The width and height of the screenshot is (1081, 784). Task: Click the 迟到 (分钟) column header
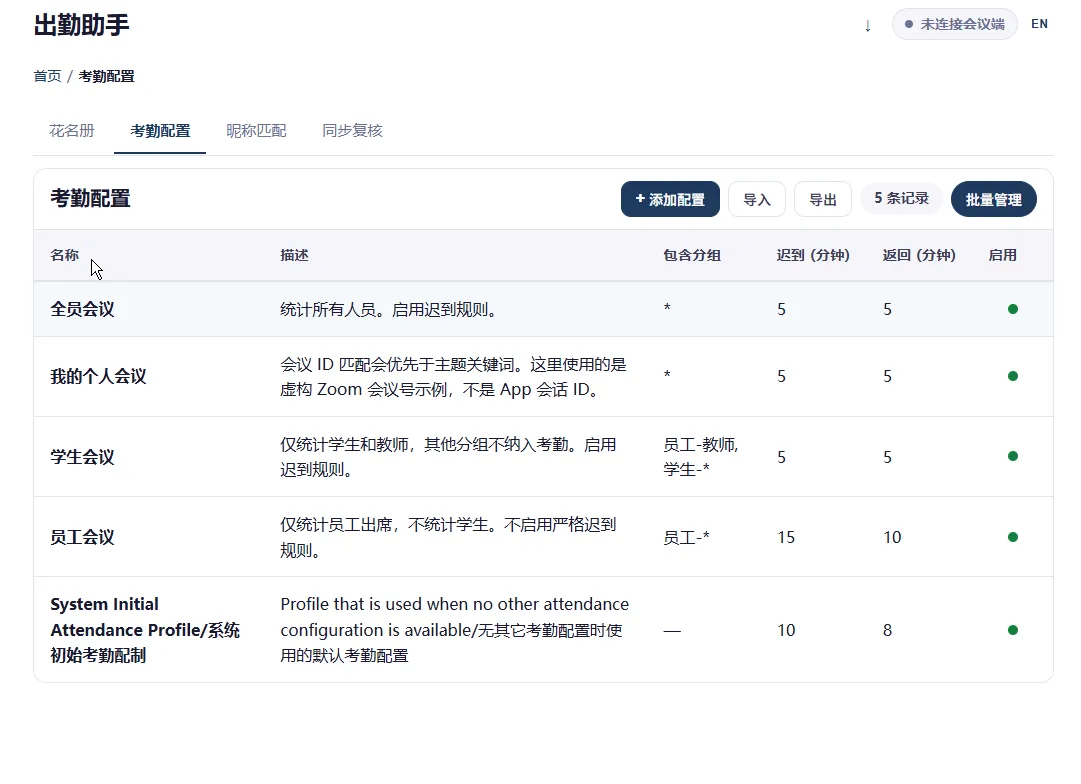[x=813, y=255]
